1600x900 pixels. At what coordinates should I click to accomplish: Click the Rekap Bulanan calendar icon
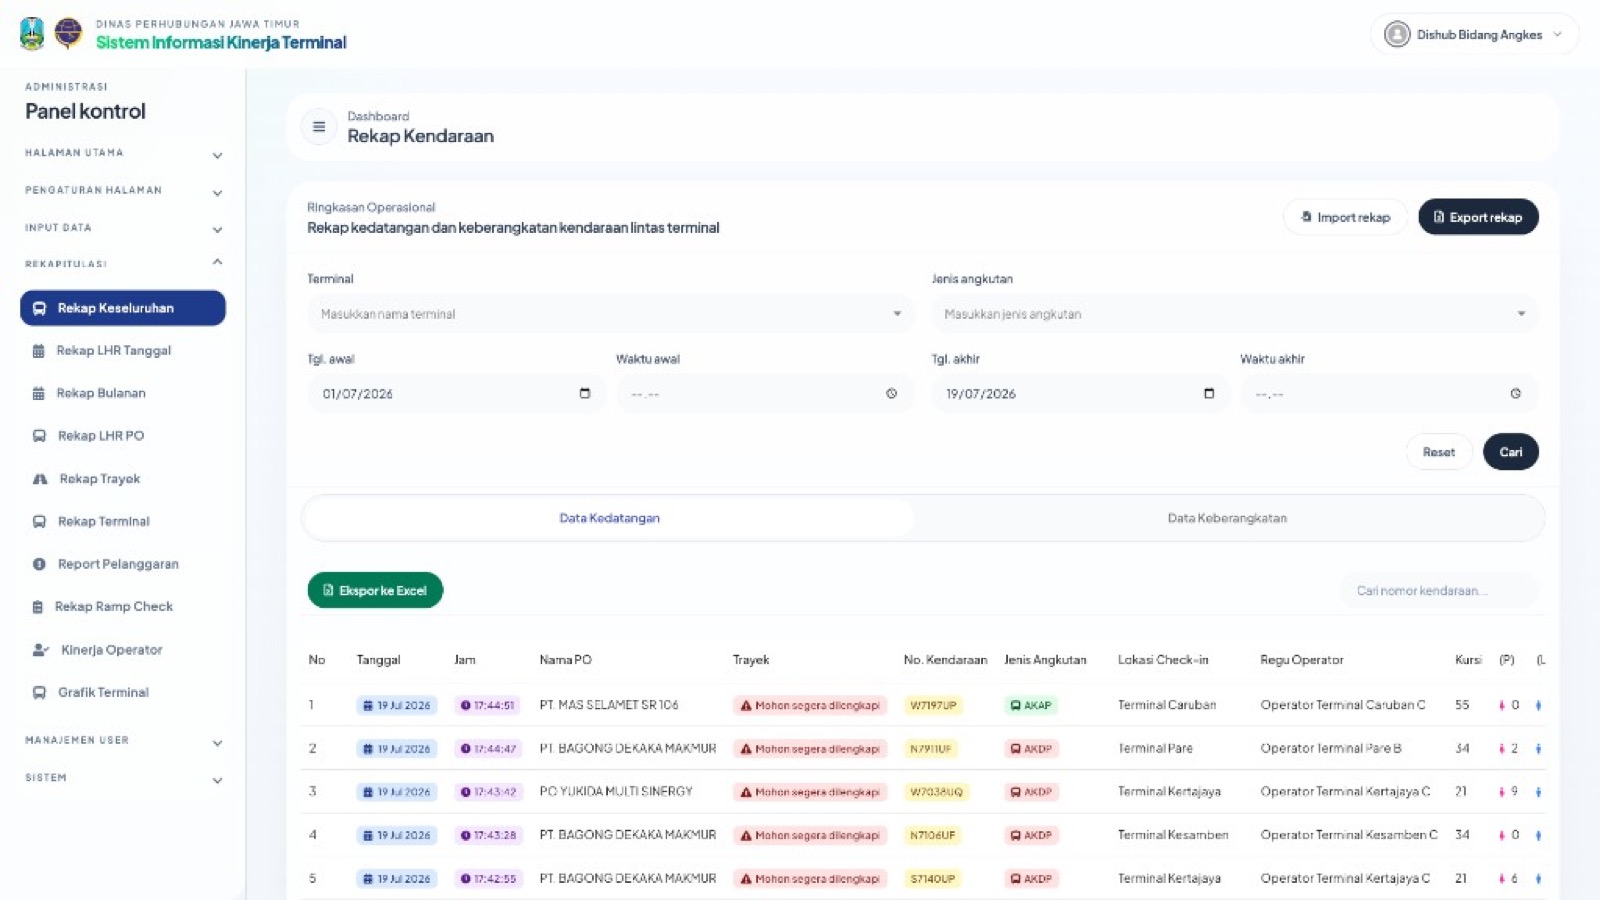click(39, 394)
